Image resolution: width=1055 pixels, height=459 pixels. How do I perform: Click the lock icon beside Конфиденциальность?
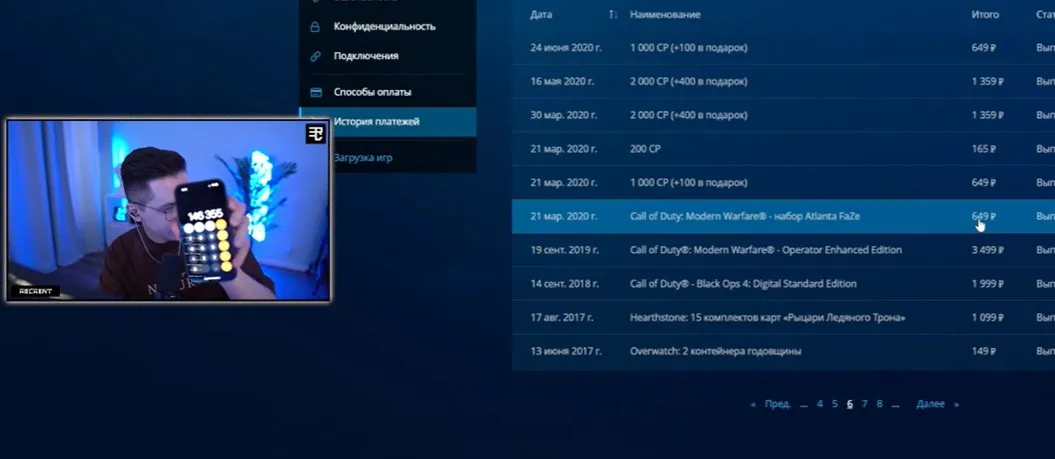(x=315, y=27)
